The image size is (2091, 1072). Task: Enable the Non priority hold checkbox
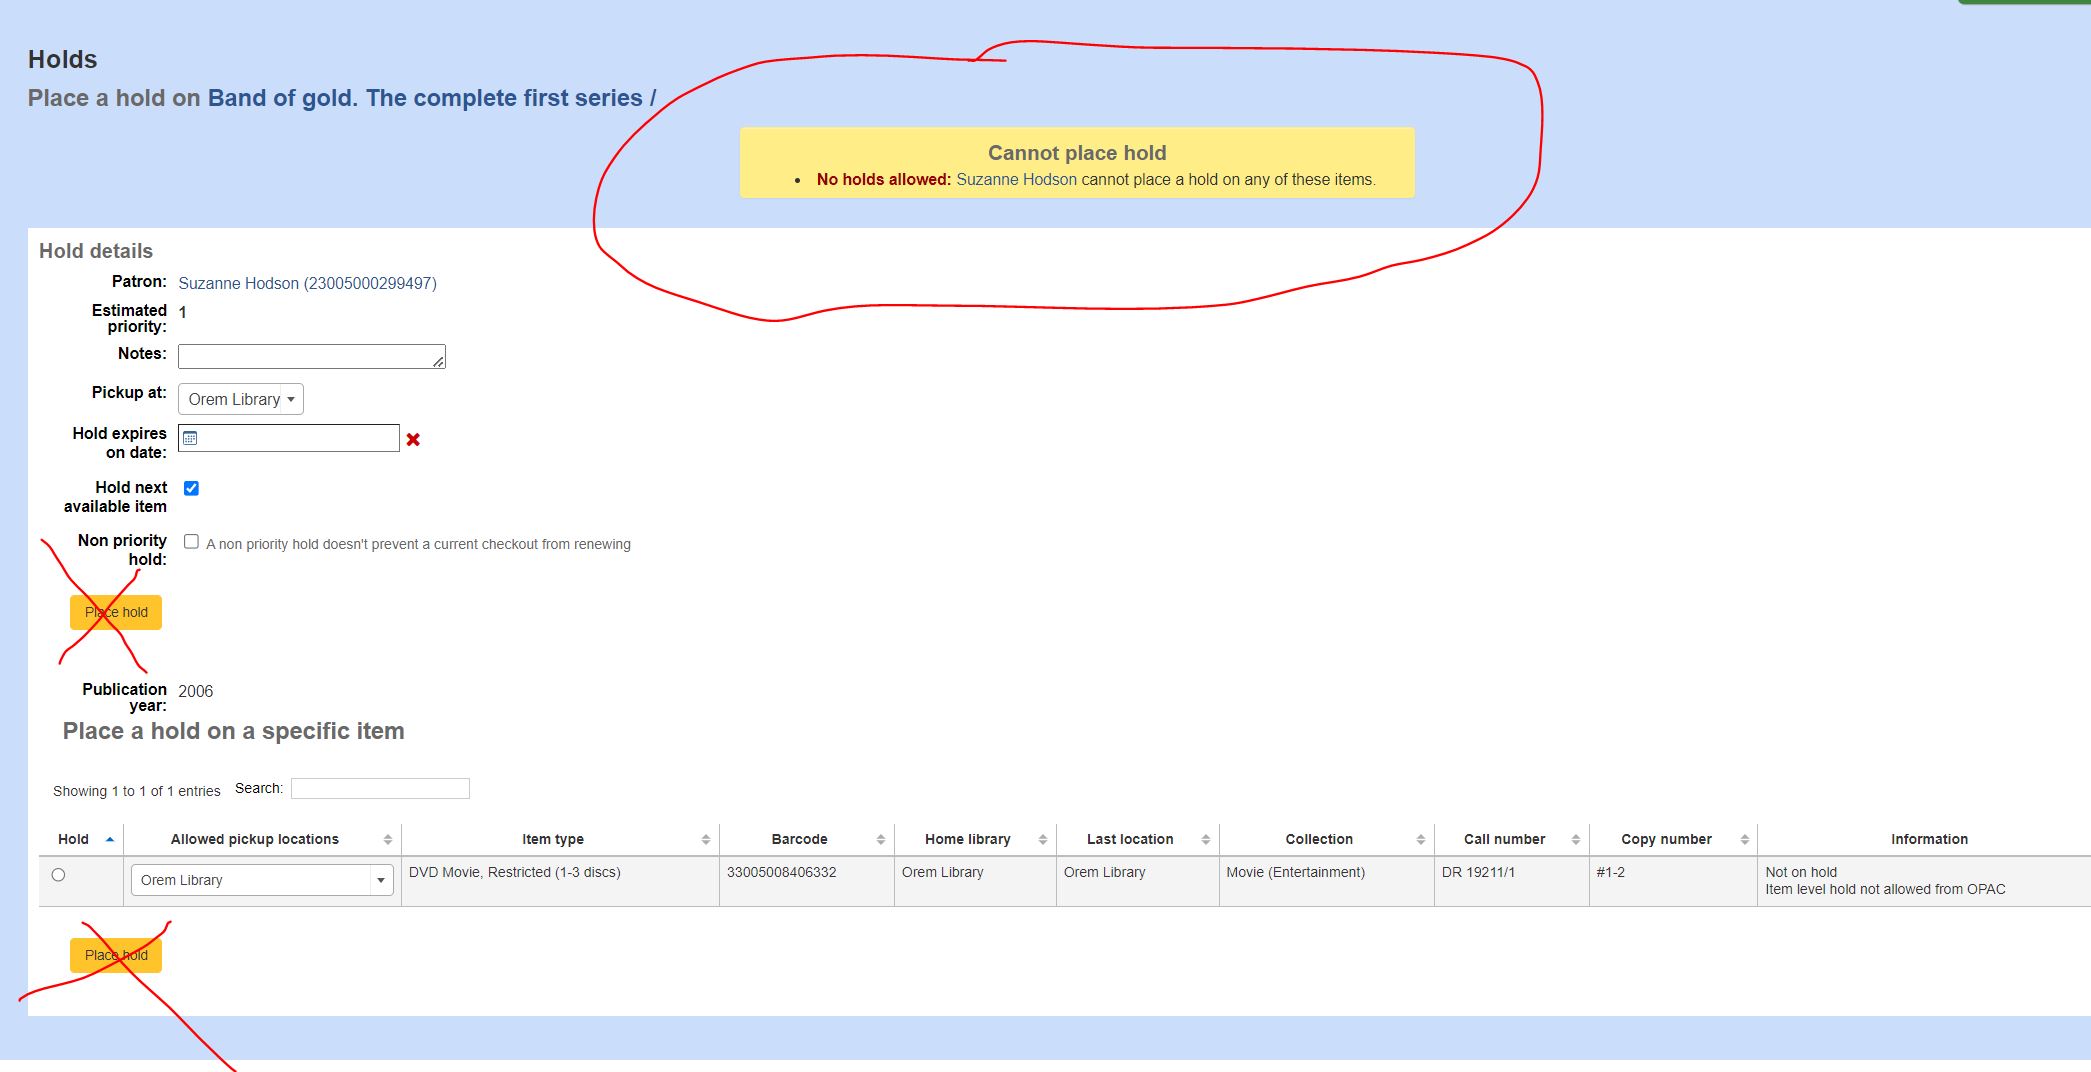click(191, 541)
